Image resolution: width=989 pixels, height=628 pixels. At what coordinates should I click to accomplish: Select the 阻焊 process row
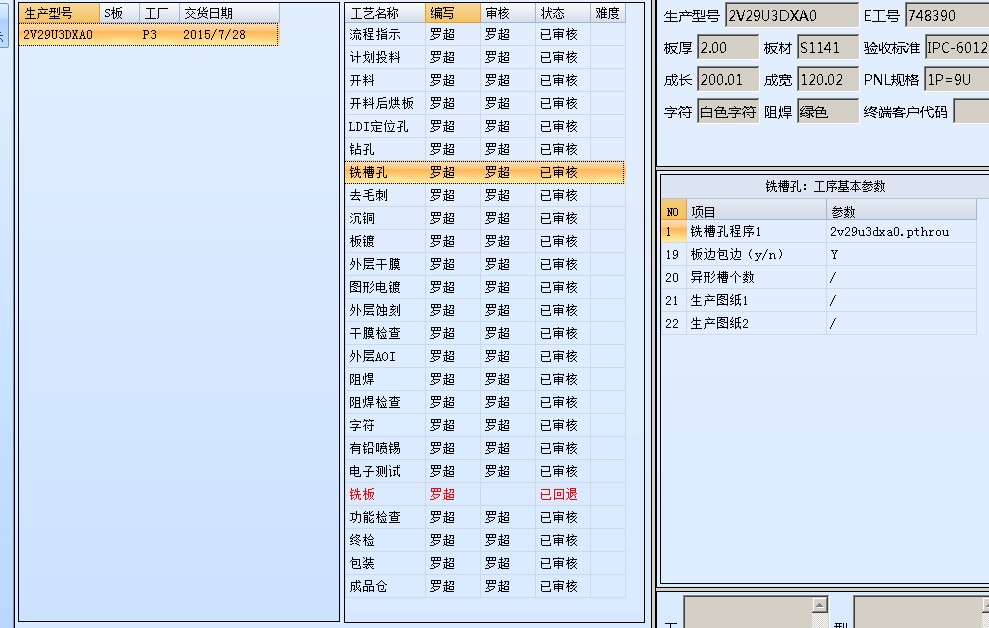pos(485,380)
